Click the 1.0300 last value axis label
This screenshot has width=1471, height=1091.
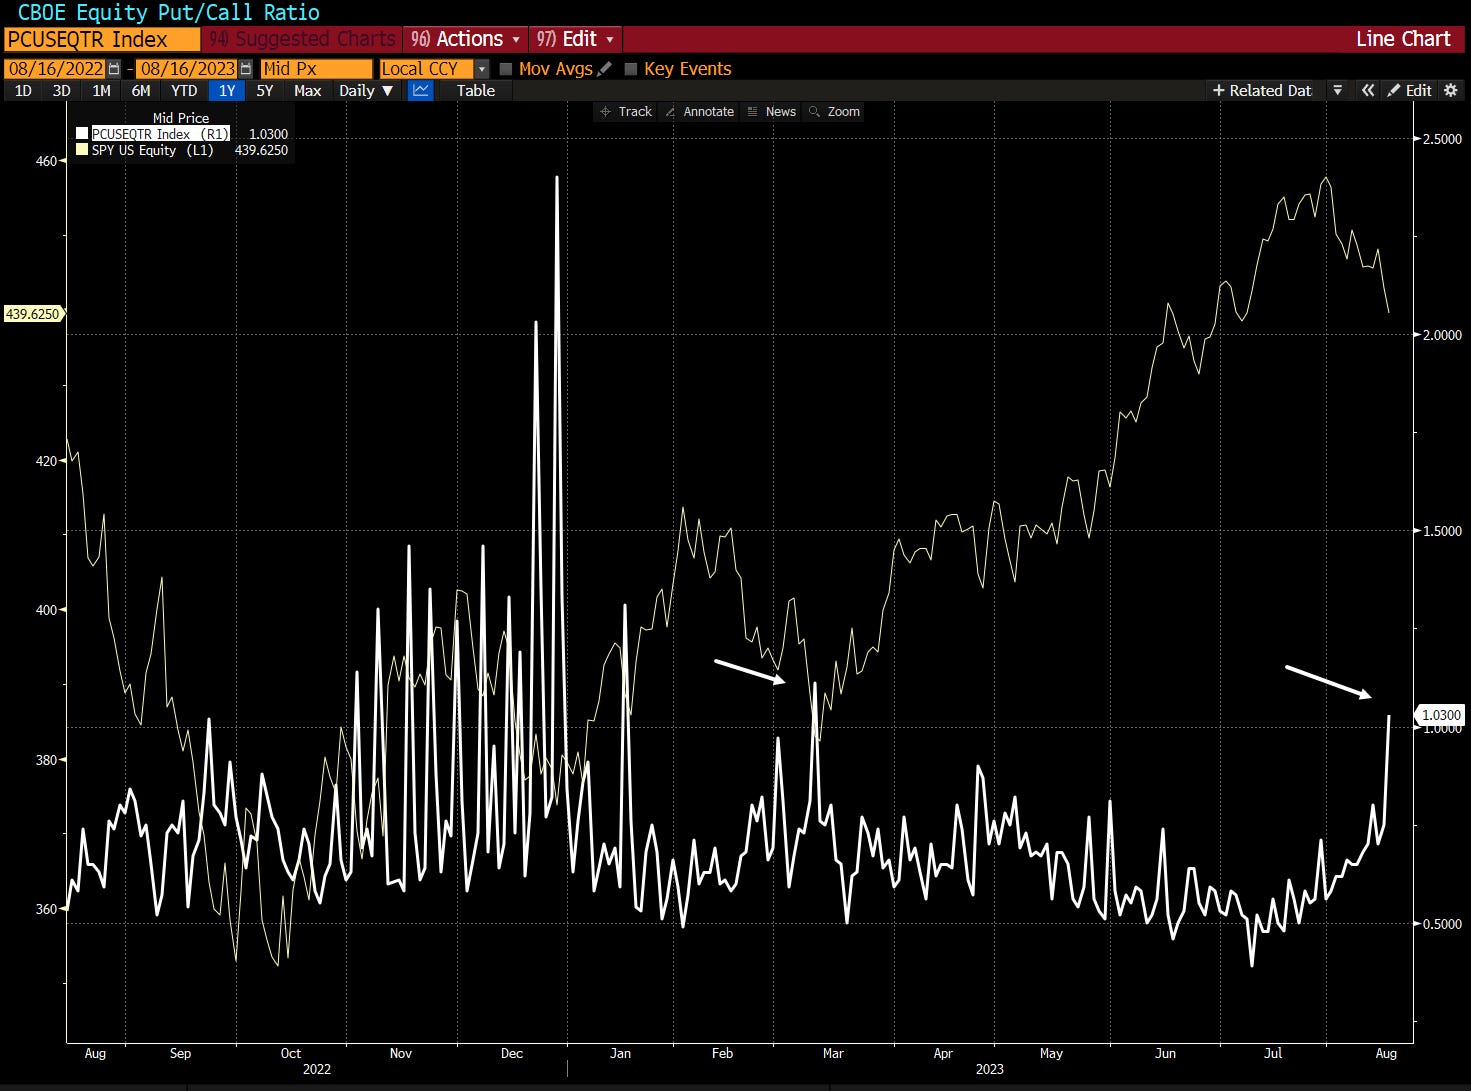(1441, 715)
